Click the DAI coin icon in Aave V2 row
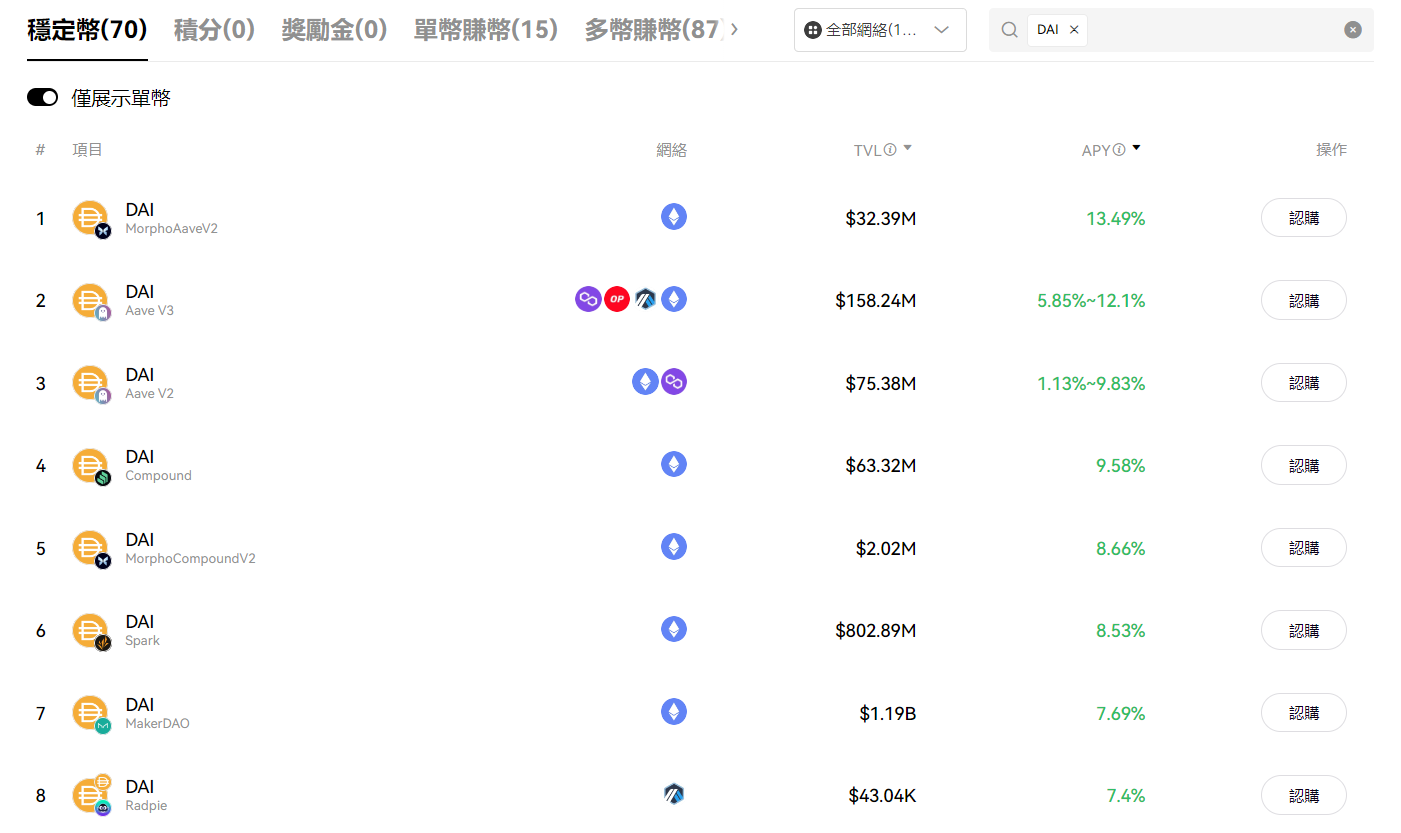Image resolution: width=1401 pixels, height=833 pixels. (90, 383)
